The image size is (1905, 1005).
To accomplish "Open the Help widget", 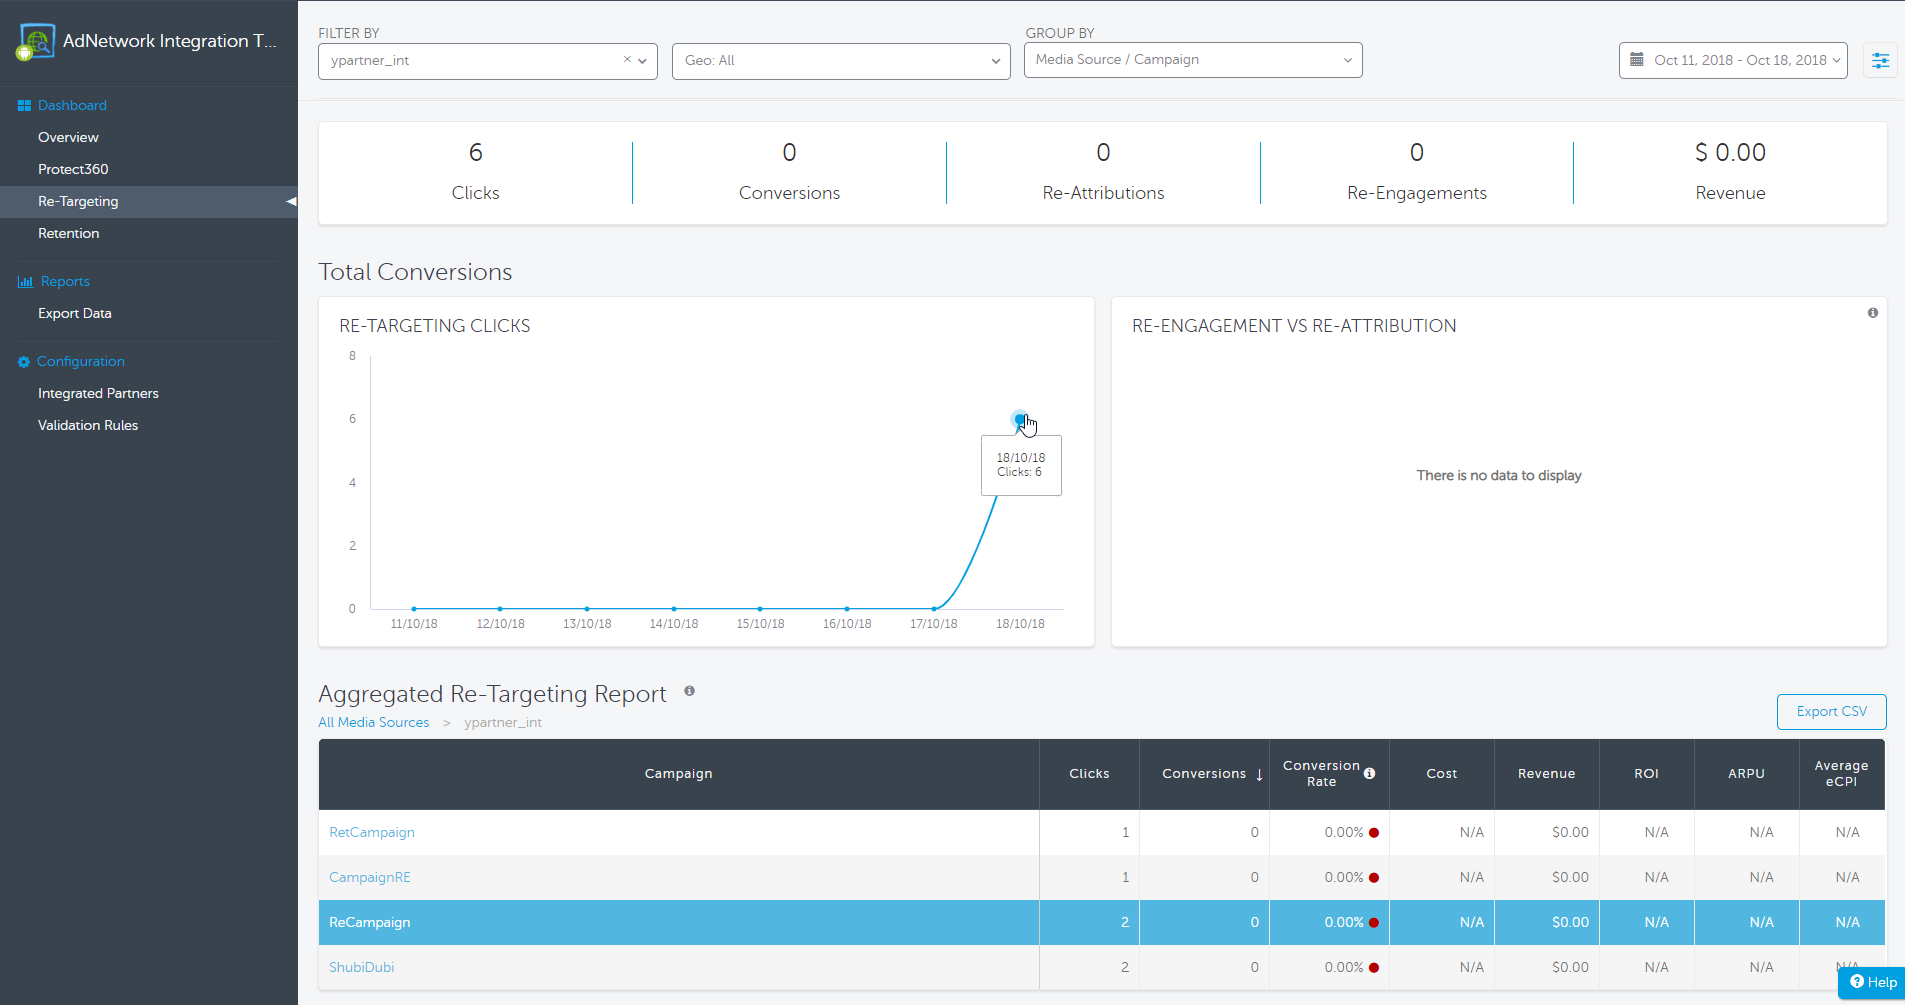I will (x=1872, y=982).
